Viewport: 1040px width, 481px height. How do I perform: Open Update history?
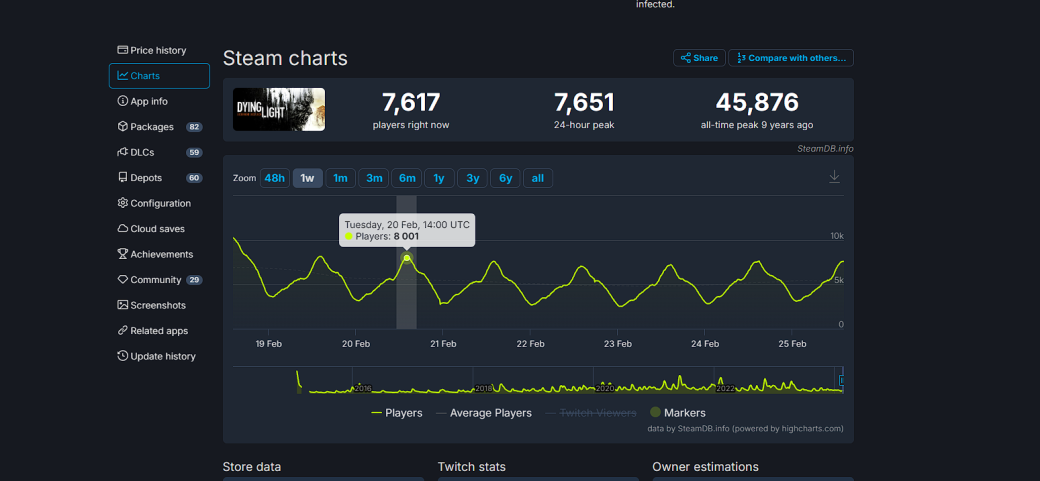pos(157,356)
